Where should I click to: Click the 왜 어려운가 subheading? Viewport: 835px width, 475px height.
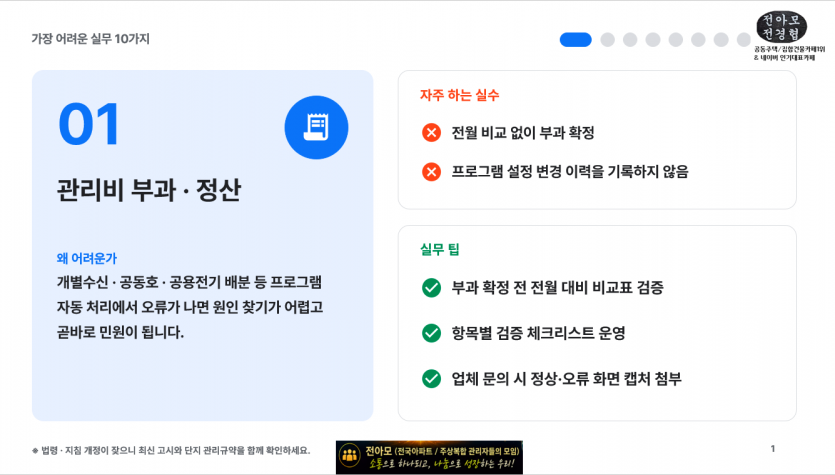click(87, 258)
